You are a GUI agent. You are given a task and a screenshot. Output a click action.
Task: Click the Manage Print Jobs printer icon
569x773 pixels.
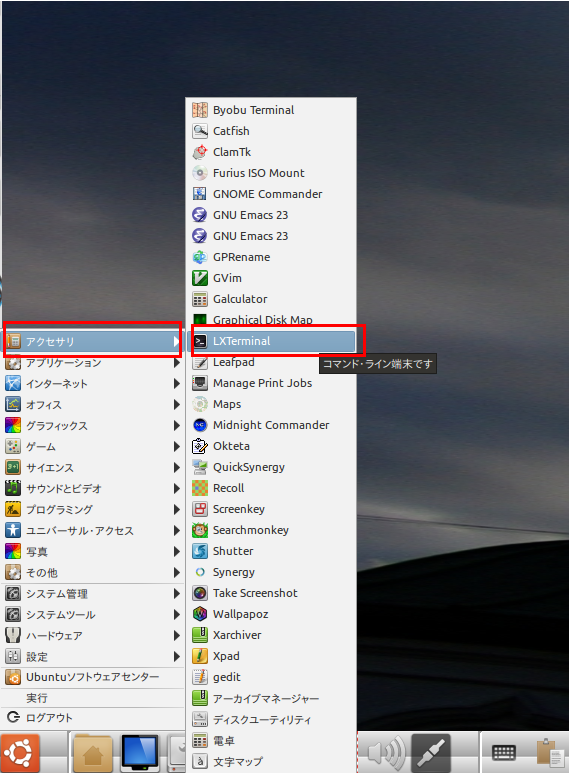[x=200, y=383]
